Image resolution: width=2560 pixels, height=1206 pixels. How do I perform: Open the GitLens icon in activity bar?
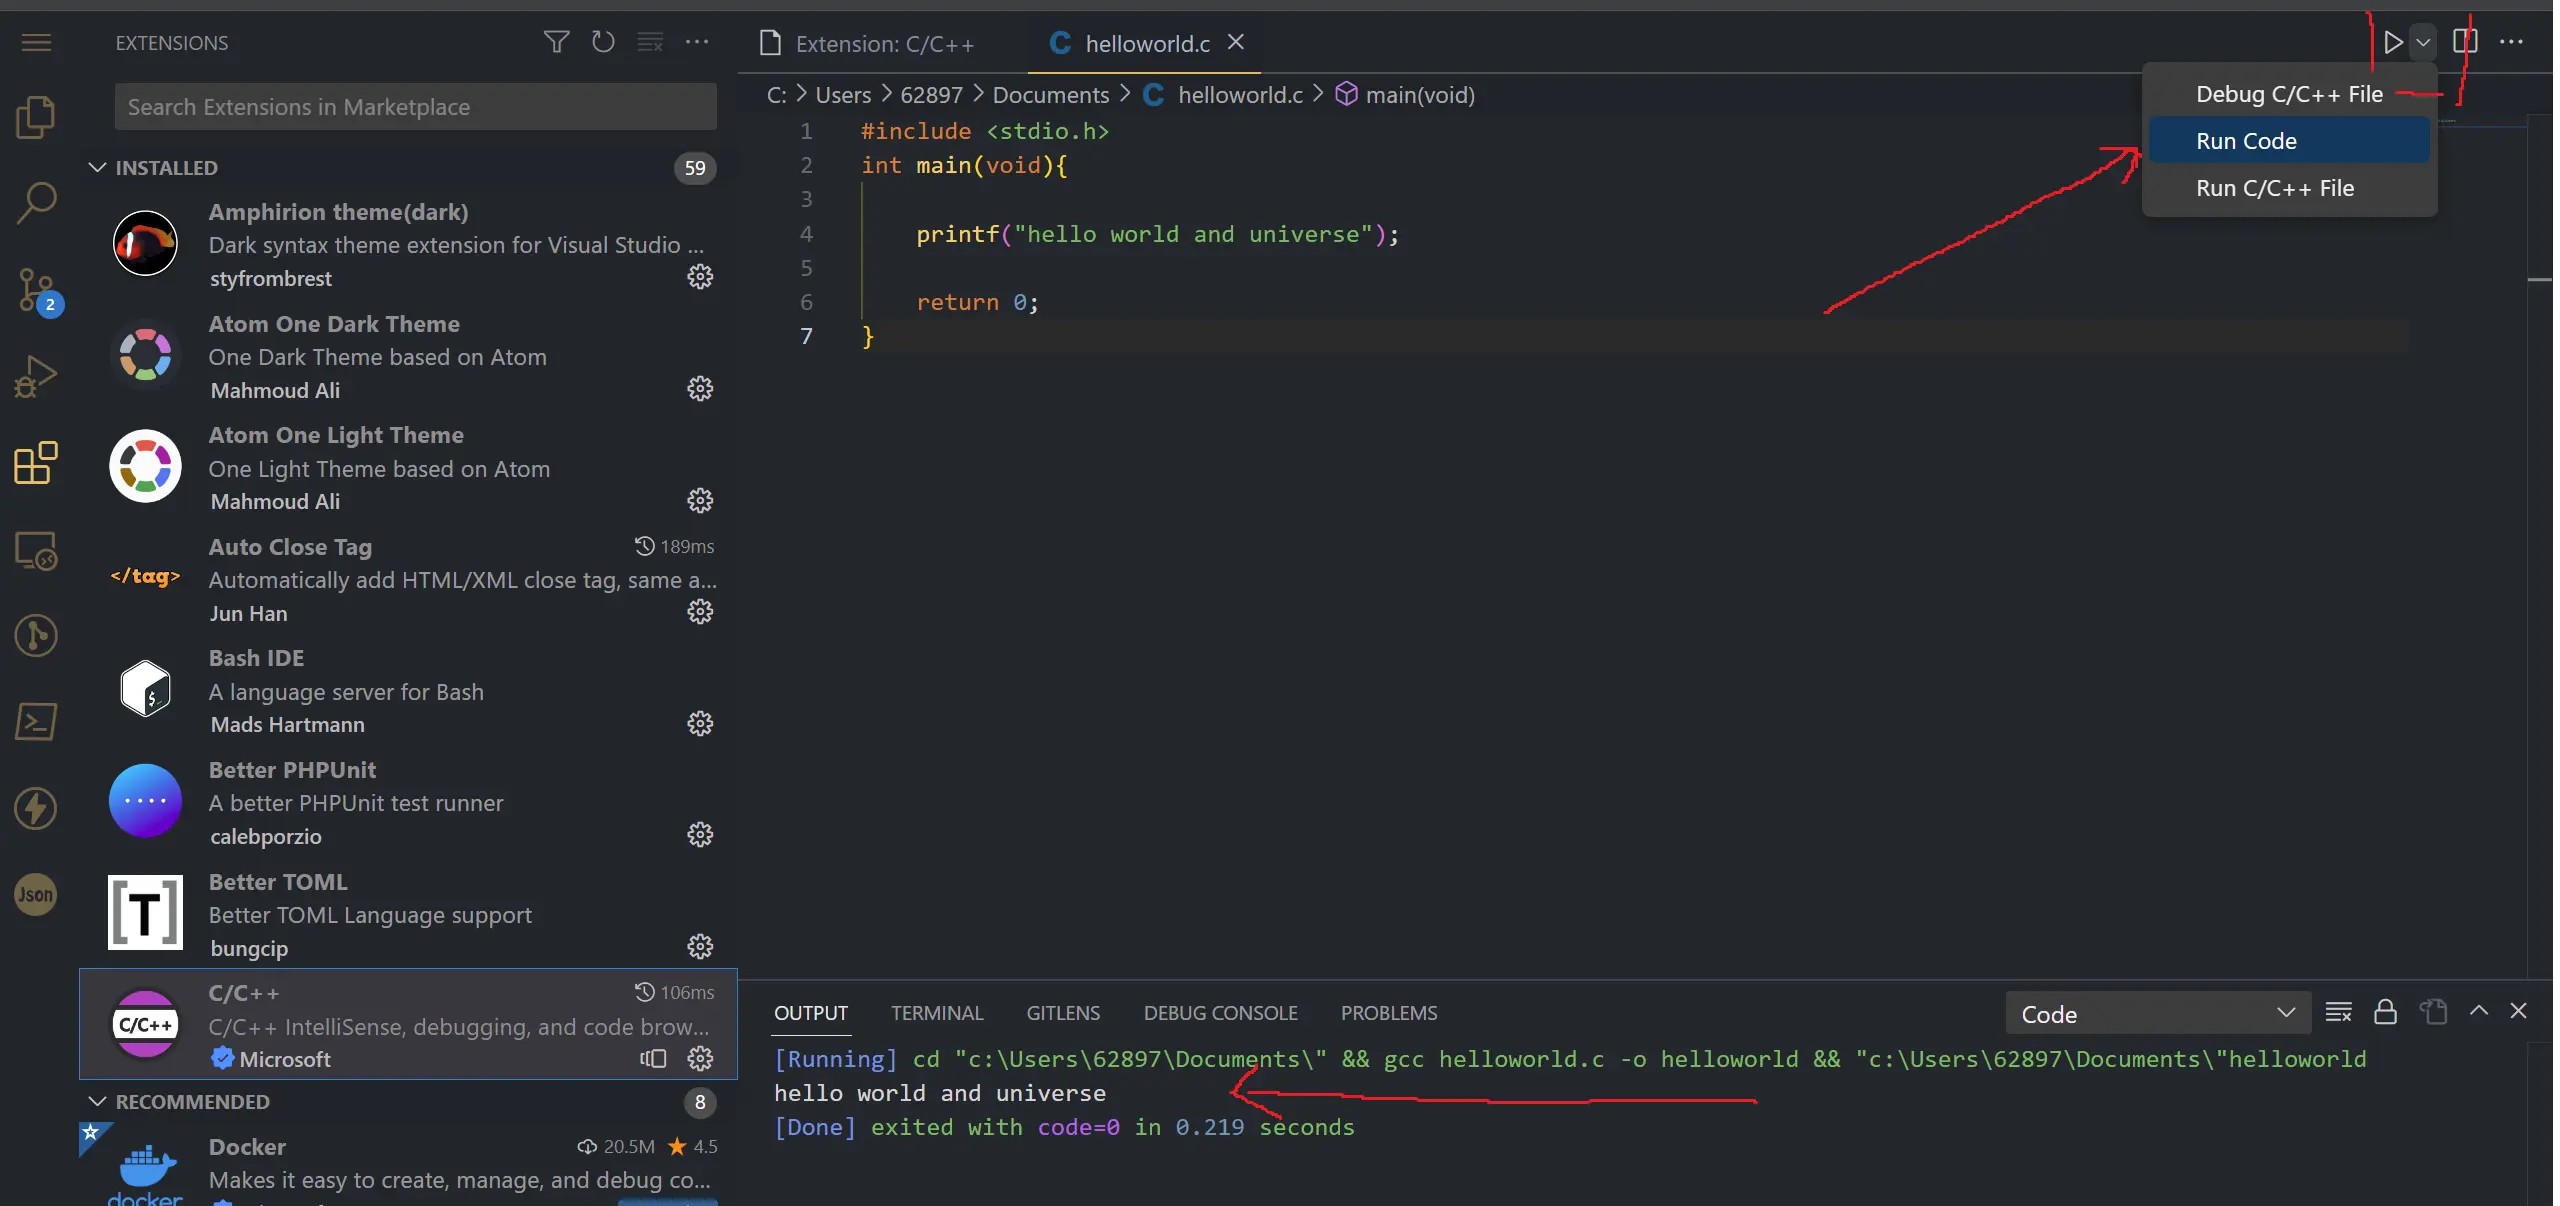(36, 636)
